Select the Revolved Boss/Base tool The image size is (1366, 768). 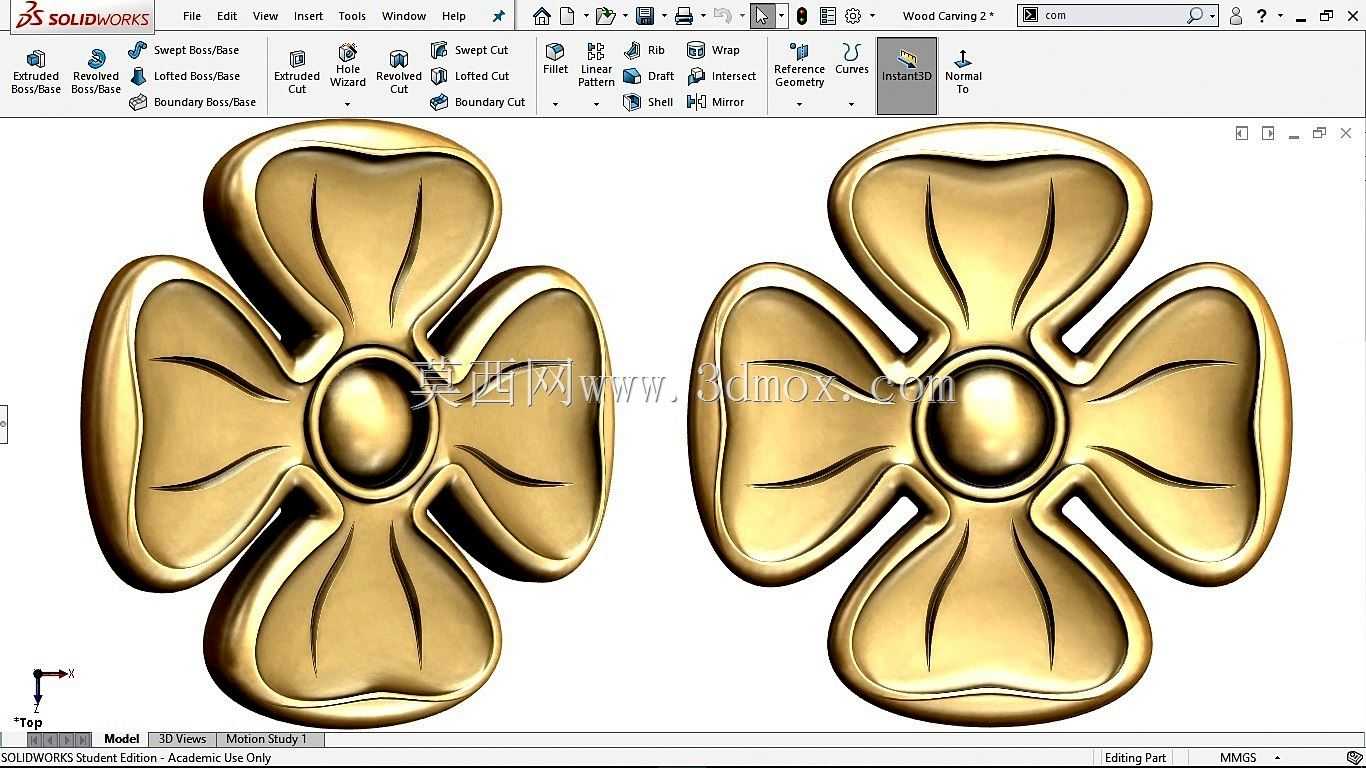click(96, 72)
